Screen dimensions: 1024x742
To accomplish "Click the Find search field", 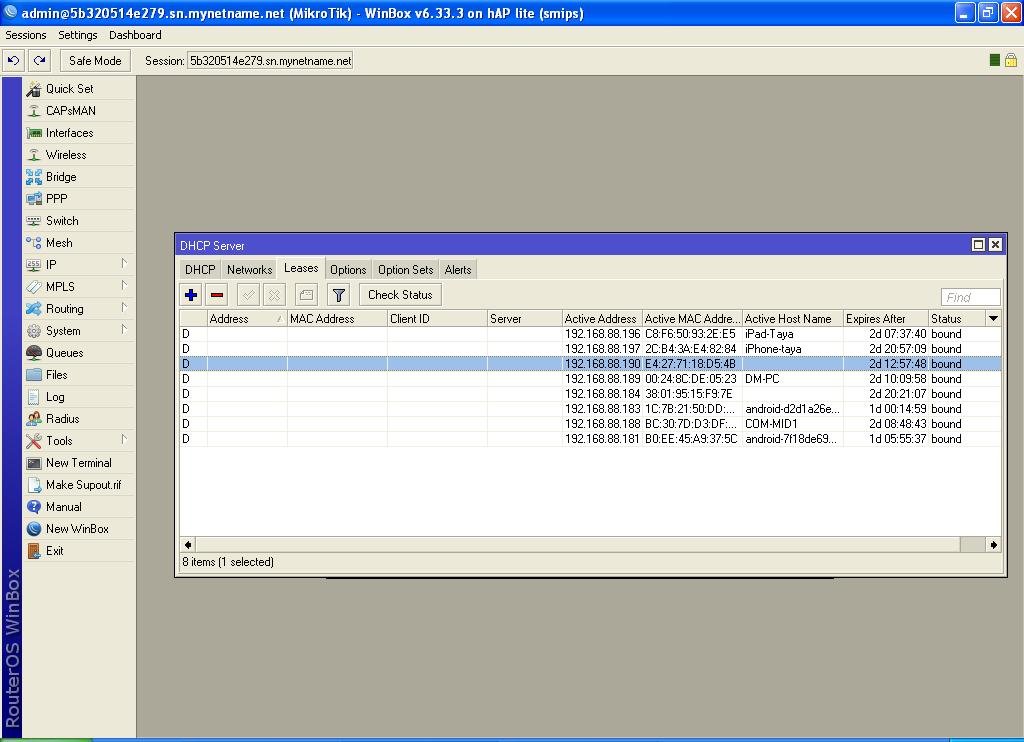I will point(970,297).
